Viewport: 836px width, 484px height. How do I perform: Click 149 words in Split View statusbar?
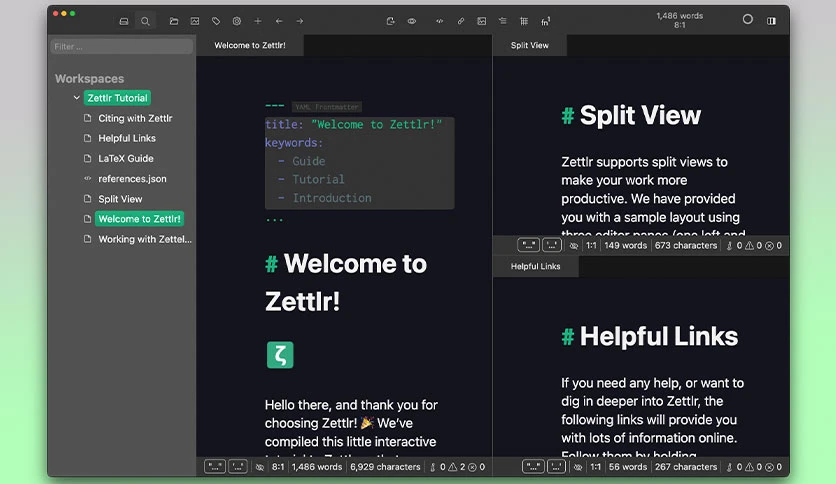pos(625,246)
